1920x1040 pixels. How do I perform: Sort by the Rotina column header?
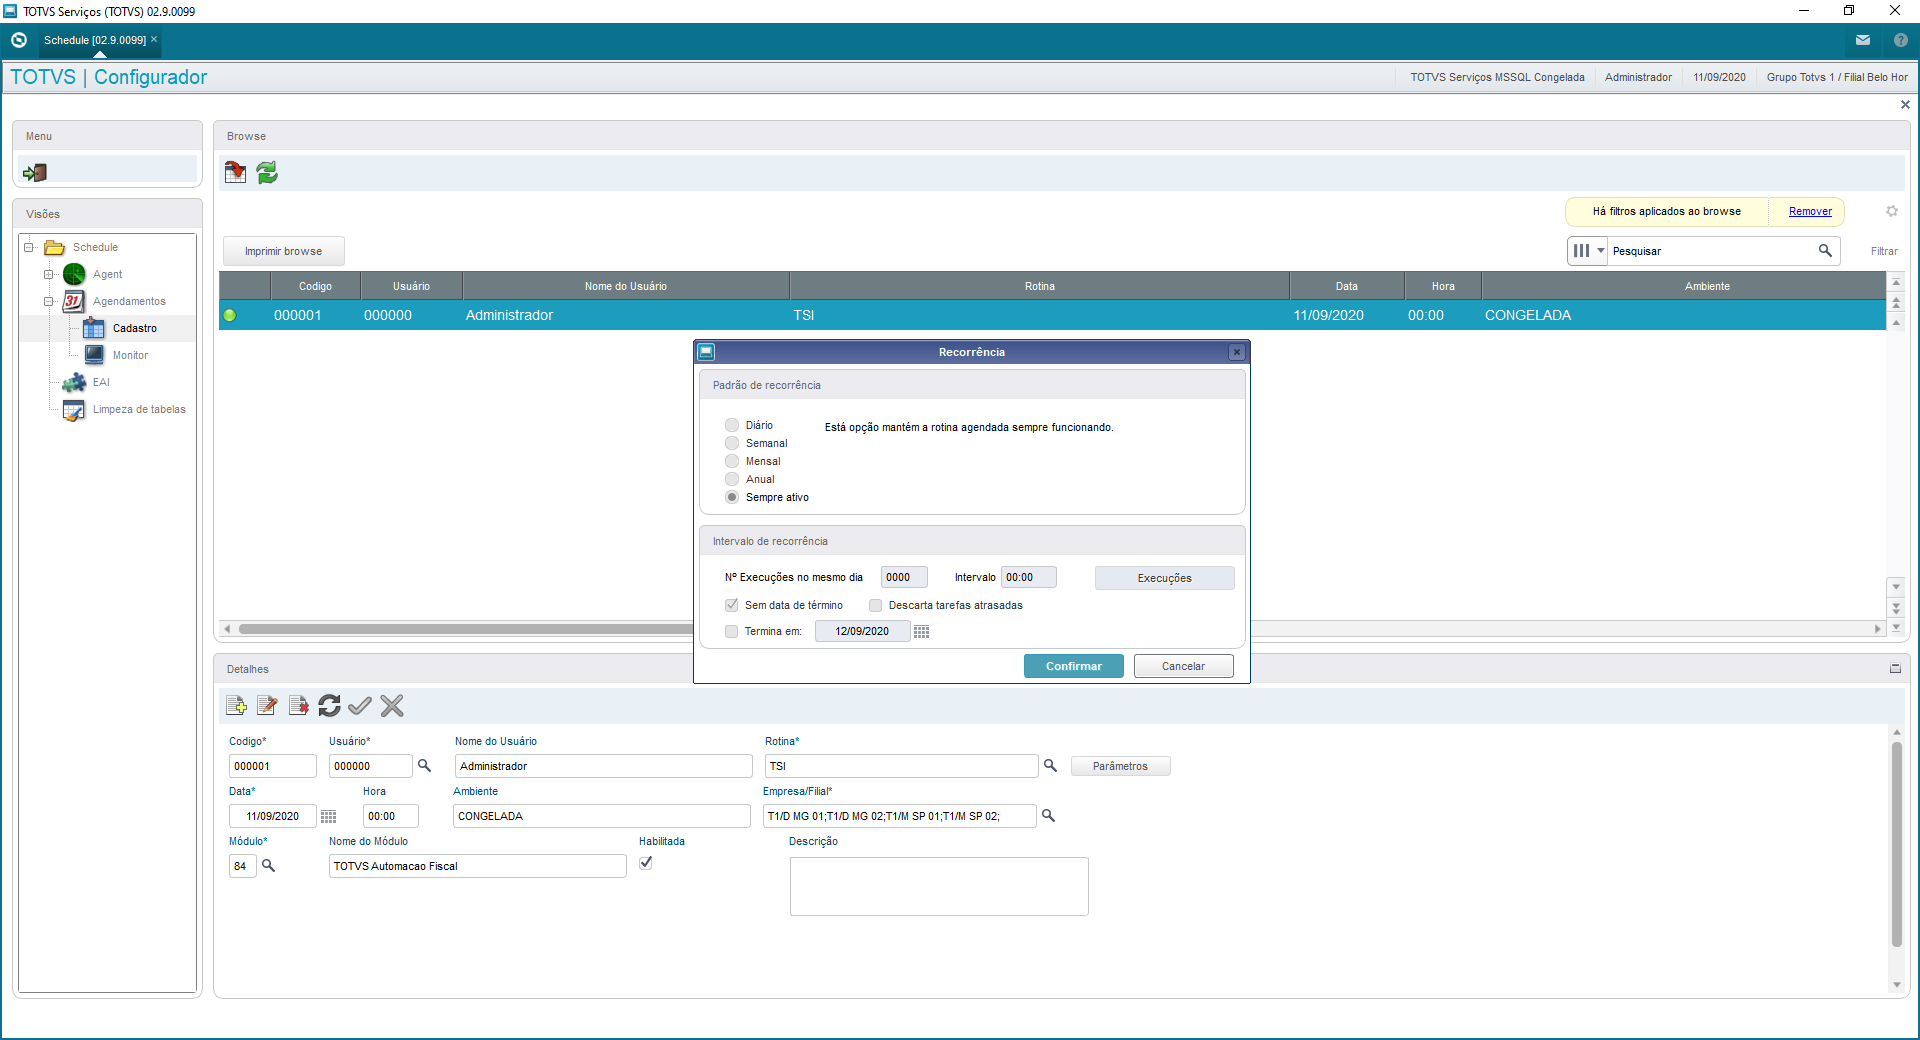1040,286
